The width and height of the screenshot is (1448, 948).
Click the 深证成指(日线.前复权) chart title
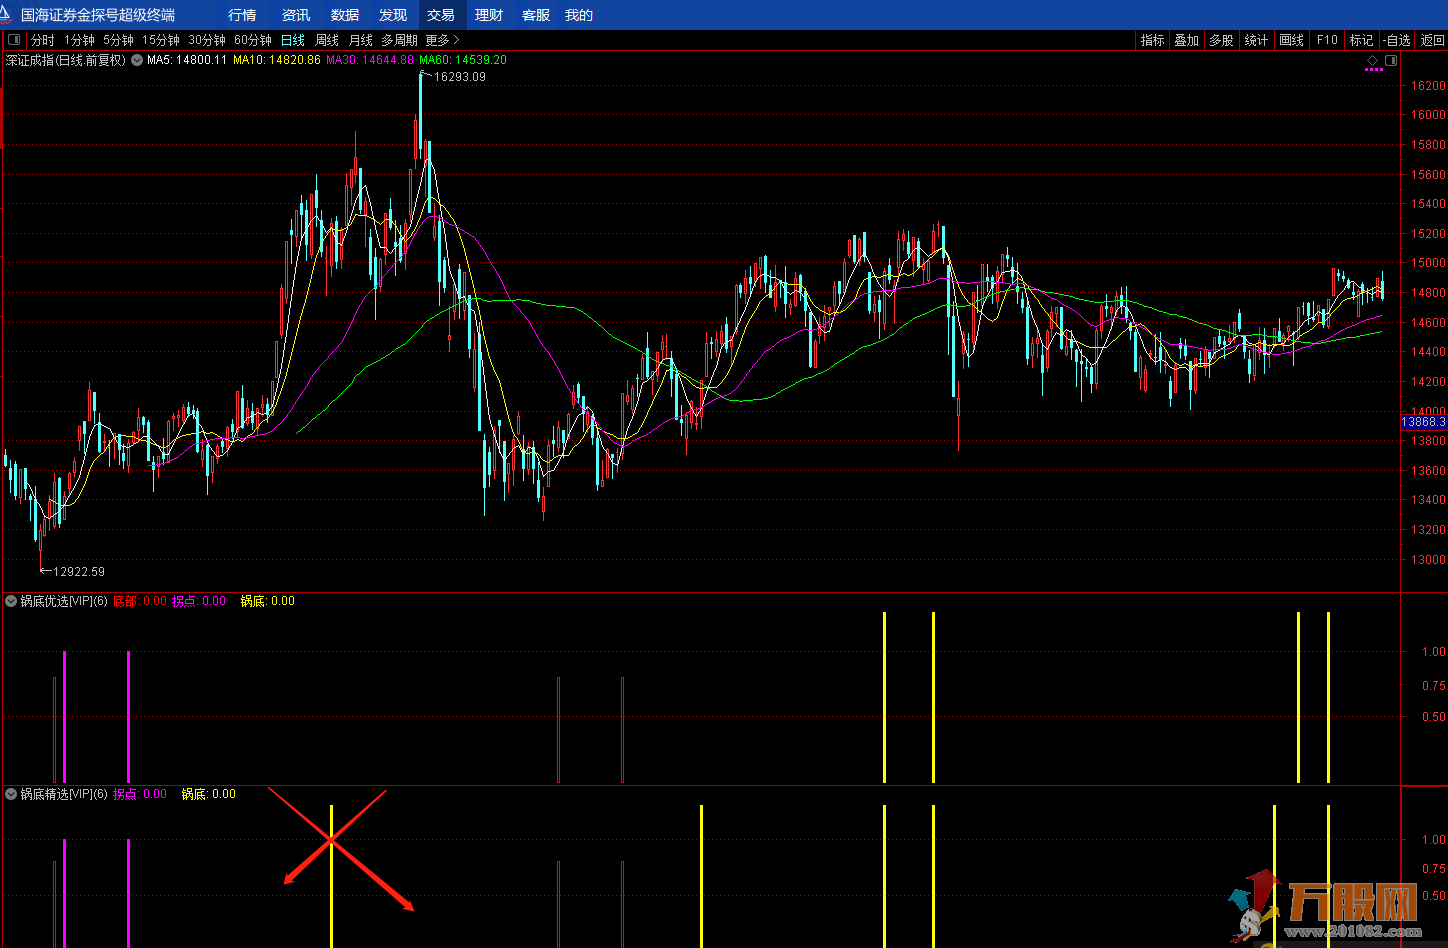(66, 60)
